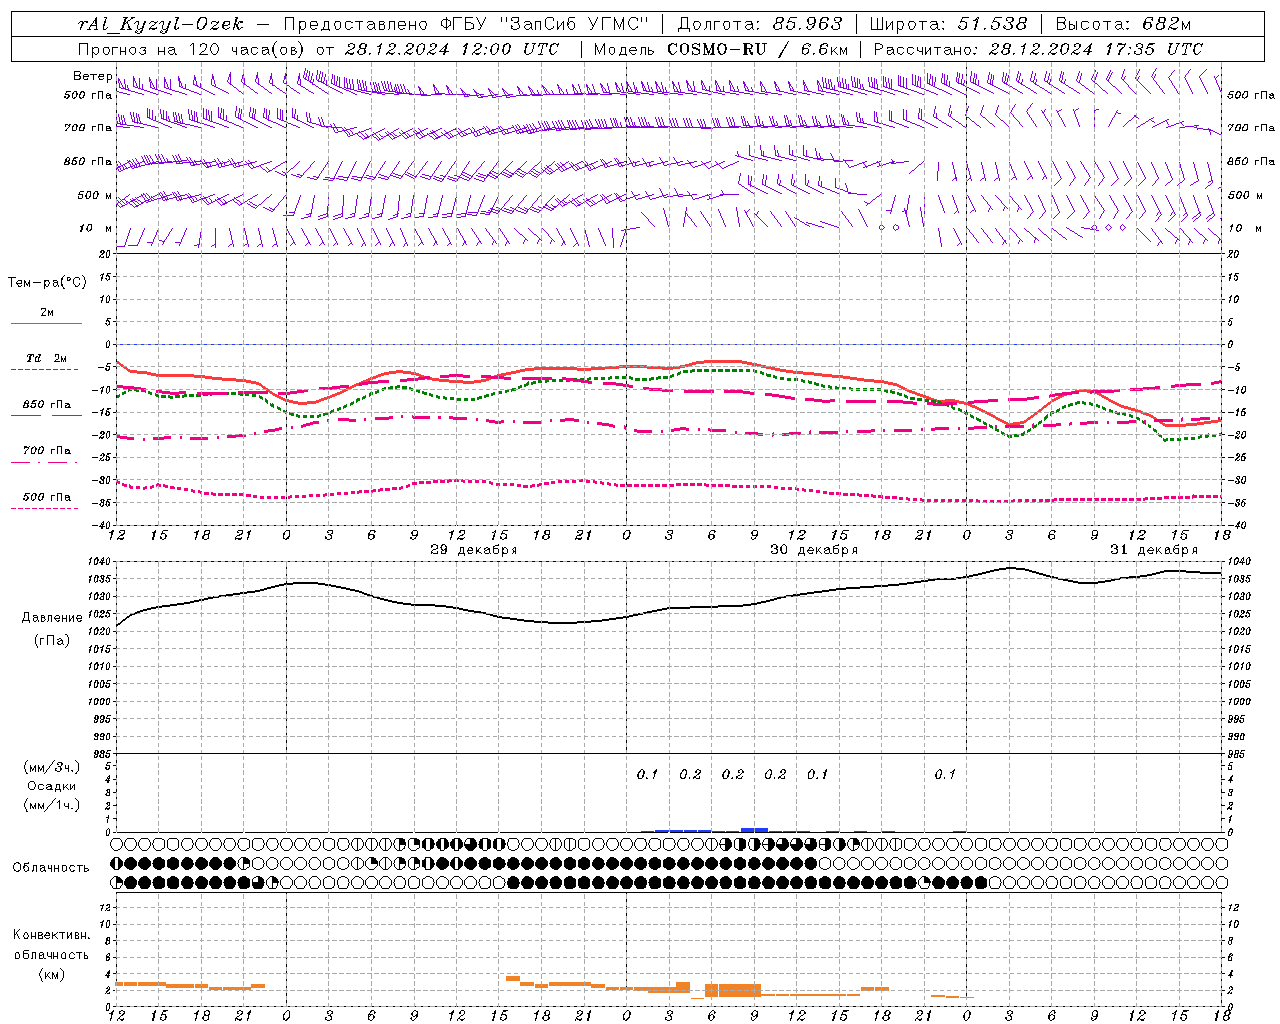Viewport: 1280px width, 1024px height.
Task: Click the station name rAl_Kyzyl-Ozek
Action: [160, 24]
